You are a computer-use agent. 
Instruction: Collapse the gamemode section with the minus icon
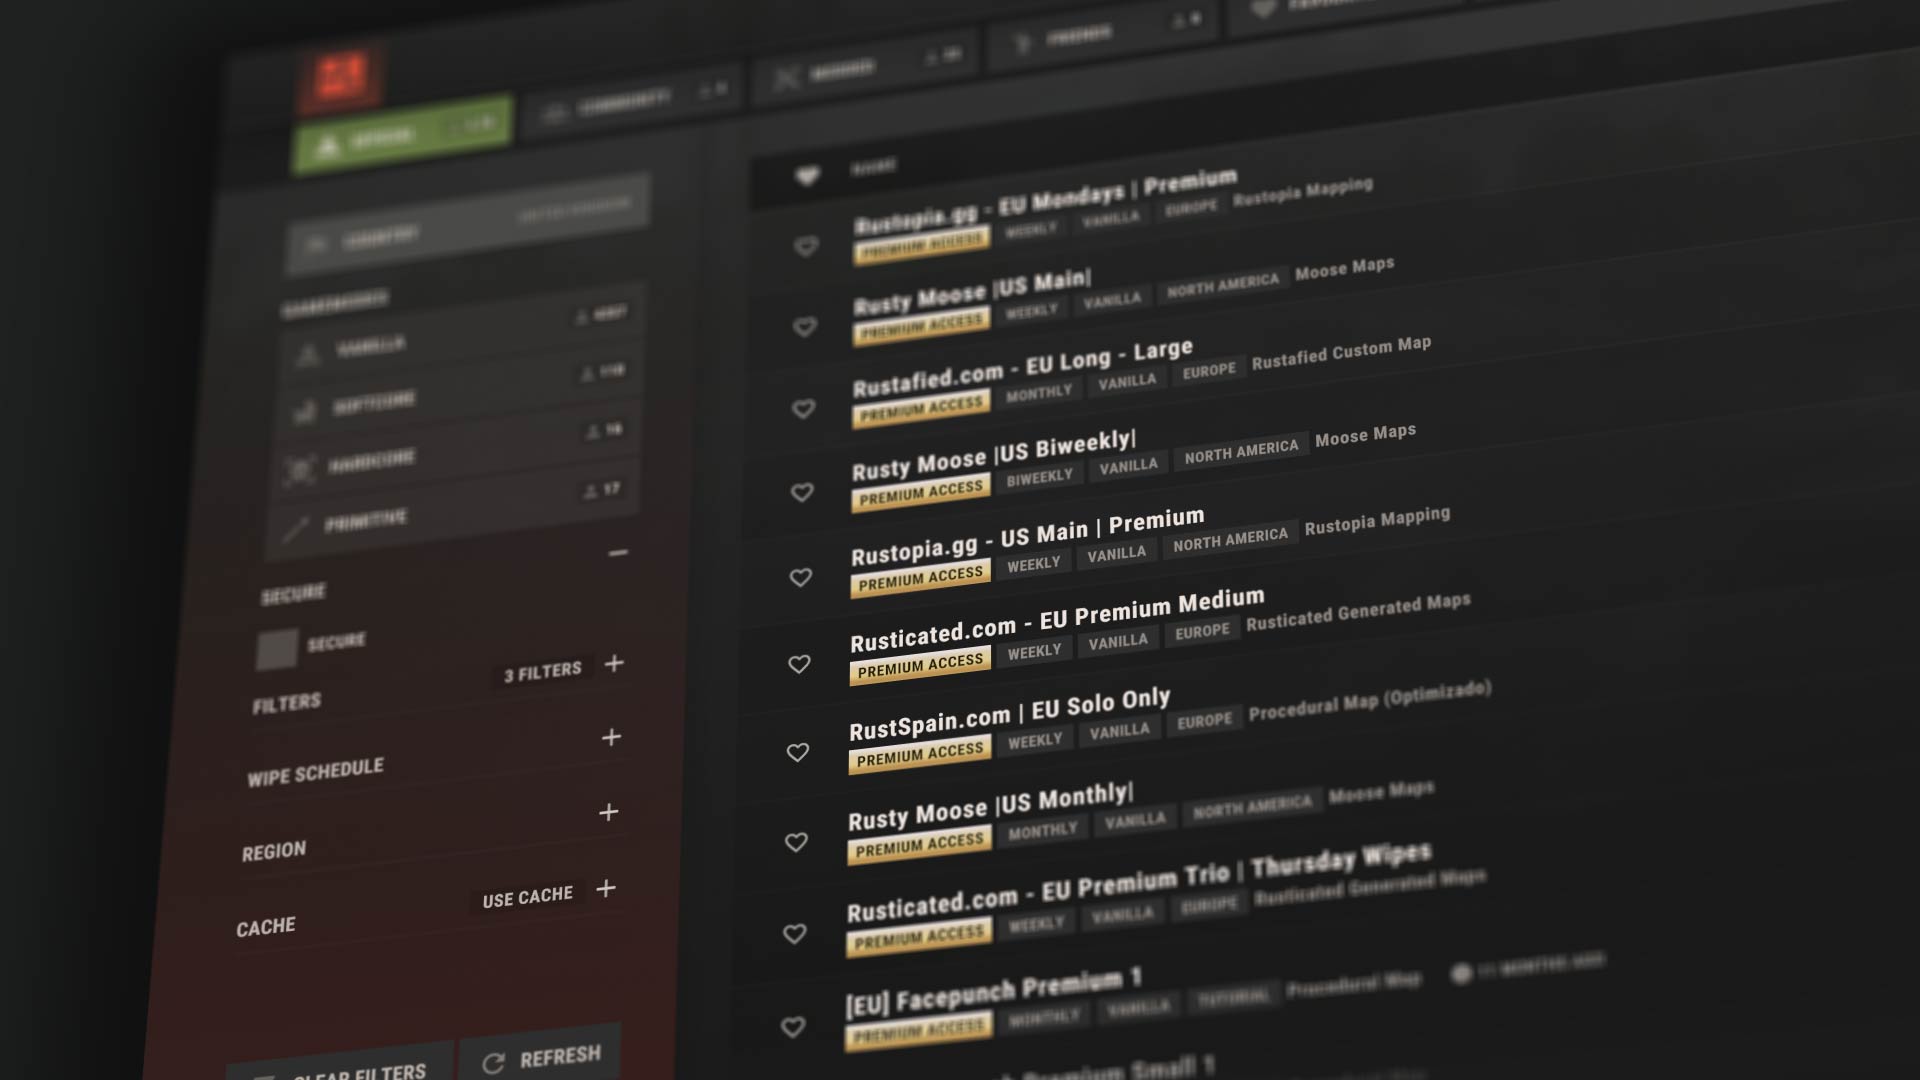point(618,552)
